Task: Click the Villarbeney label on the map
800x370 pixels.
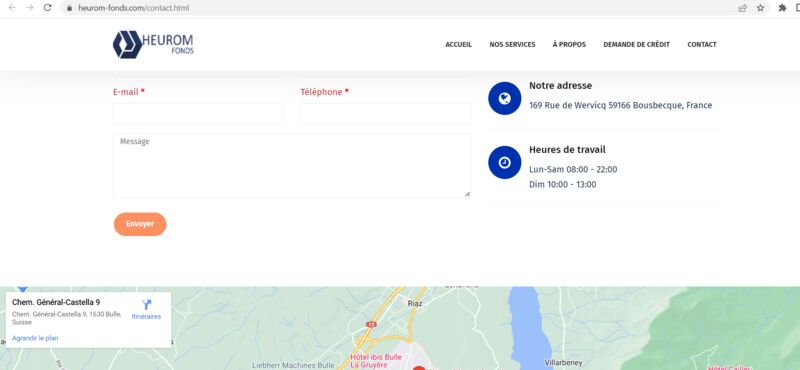Action: coord(563,362)
